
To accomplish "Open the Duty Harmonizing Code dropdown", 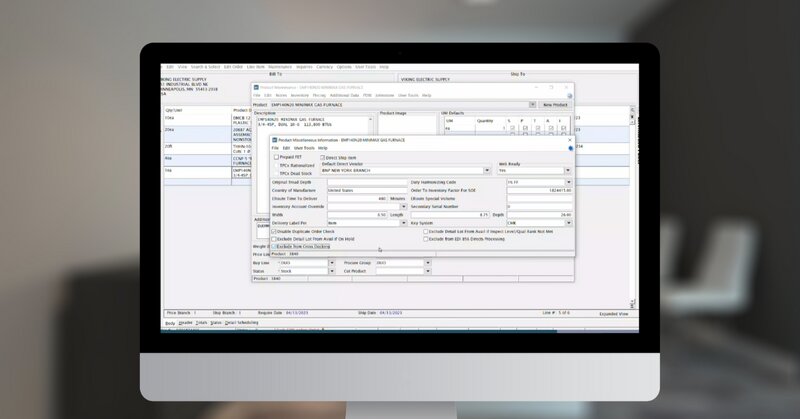I will tap(568, 182).
